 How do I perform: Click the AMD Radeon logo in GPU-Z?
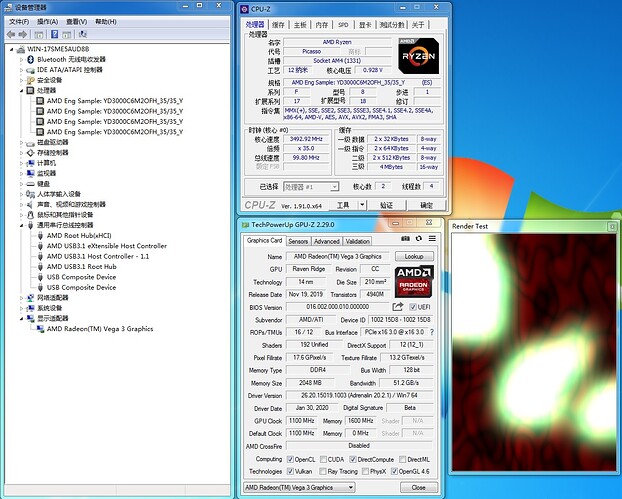[414, 281]
